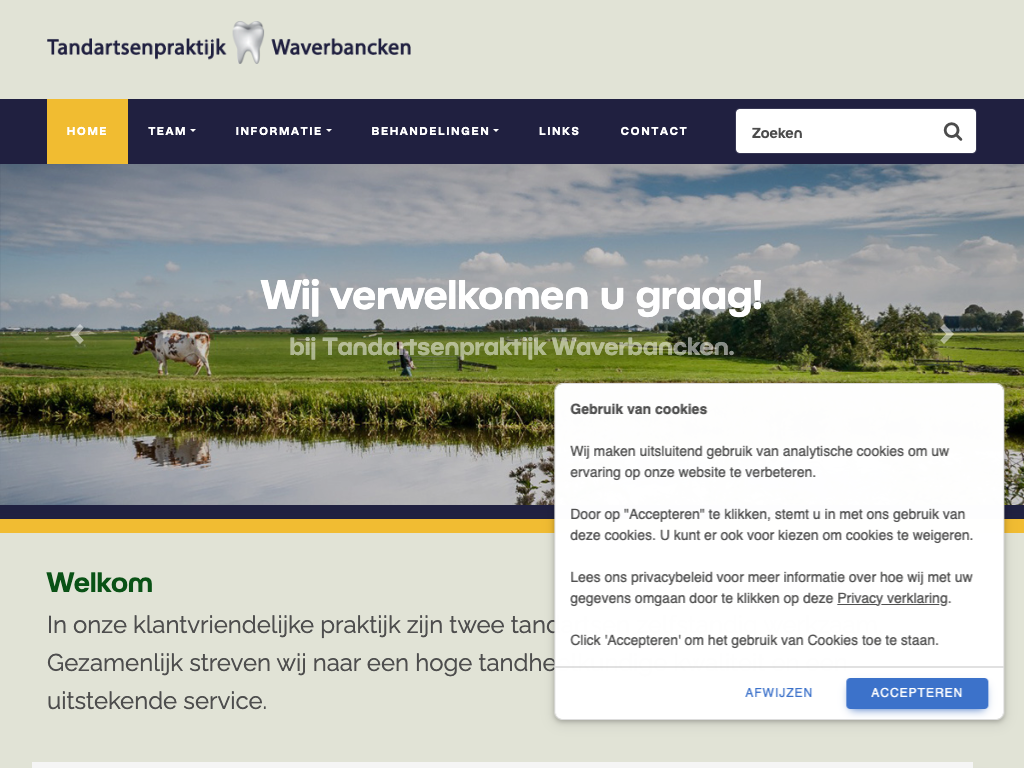Click the Waverbancken text in the logo
Viewport: 1024px width, 768px height.
(x=341, y=47)
